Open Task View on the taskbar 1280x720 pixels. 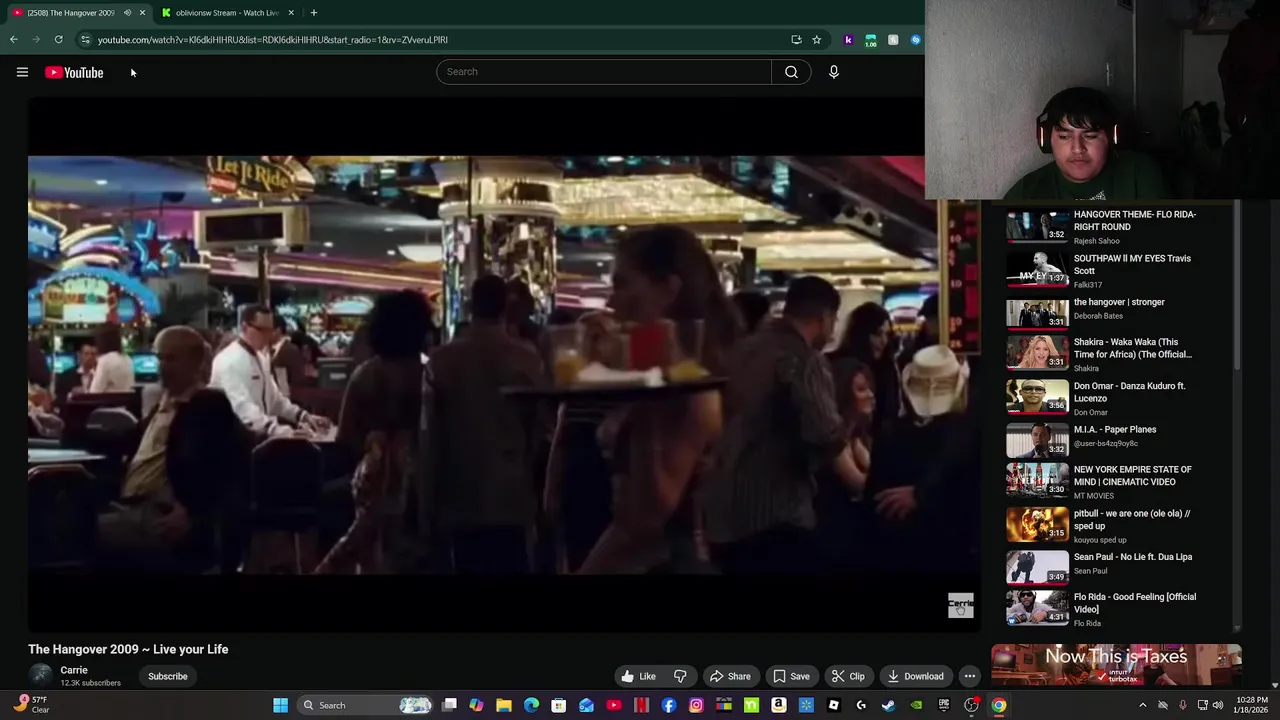450,705
